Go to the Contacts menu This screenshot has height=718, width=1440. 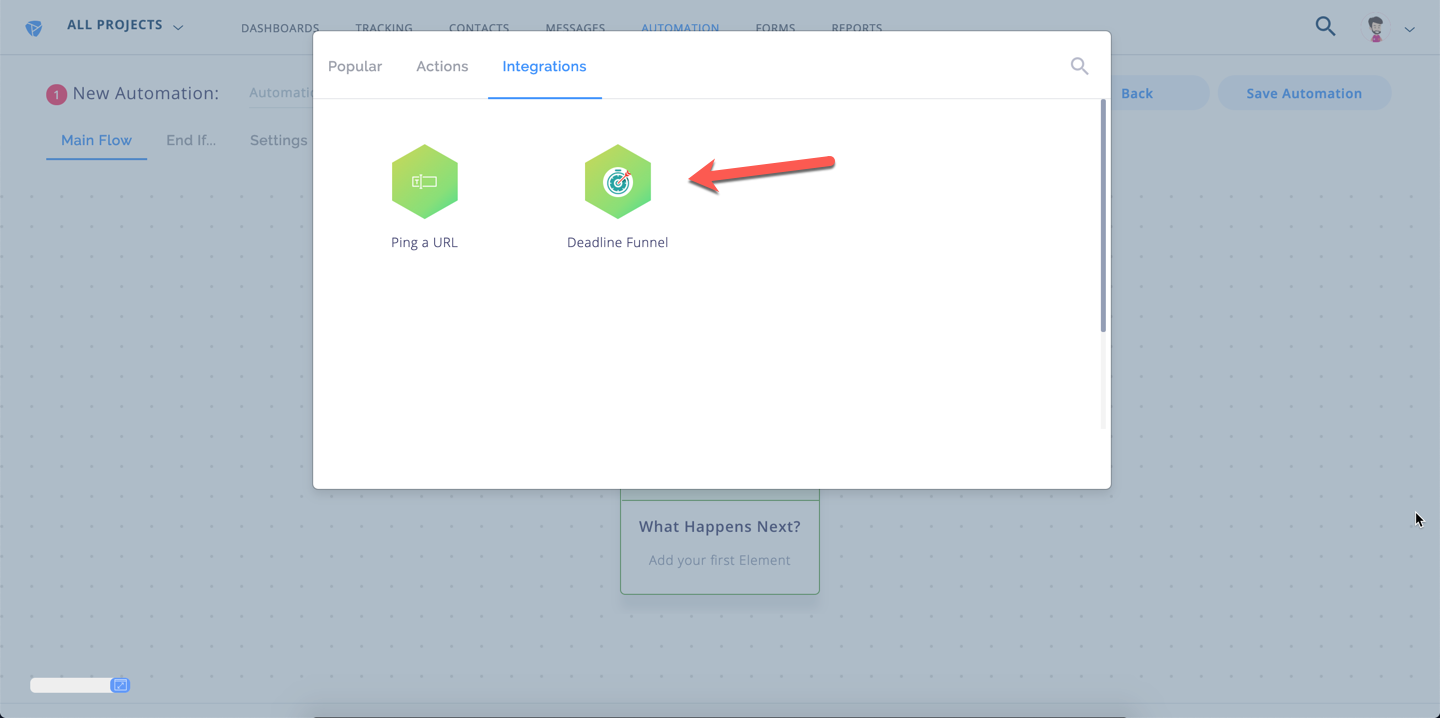[479, 29]
